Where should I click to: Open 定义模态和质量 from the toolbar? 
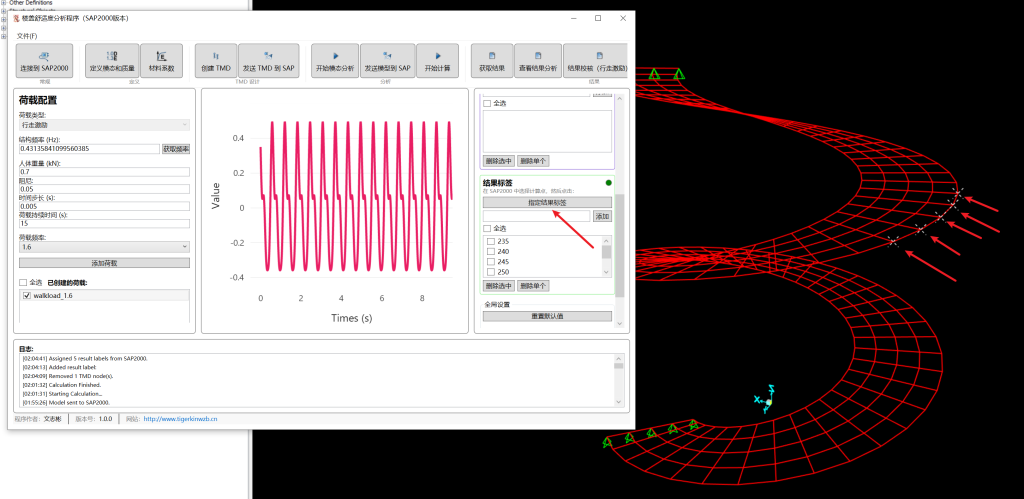[112, 61]
